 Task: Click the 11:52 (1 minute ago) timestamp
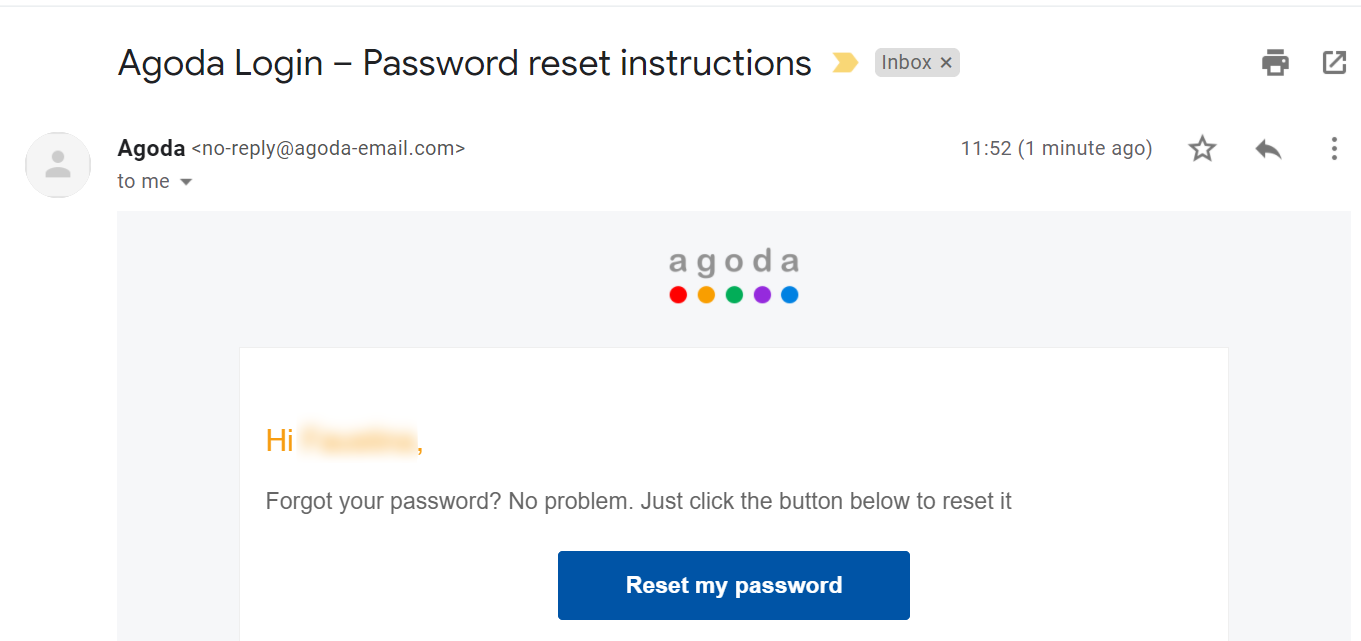[1056, 149]
